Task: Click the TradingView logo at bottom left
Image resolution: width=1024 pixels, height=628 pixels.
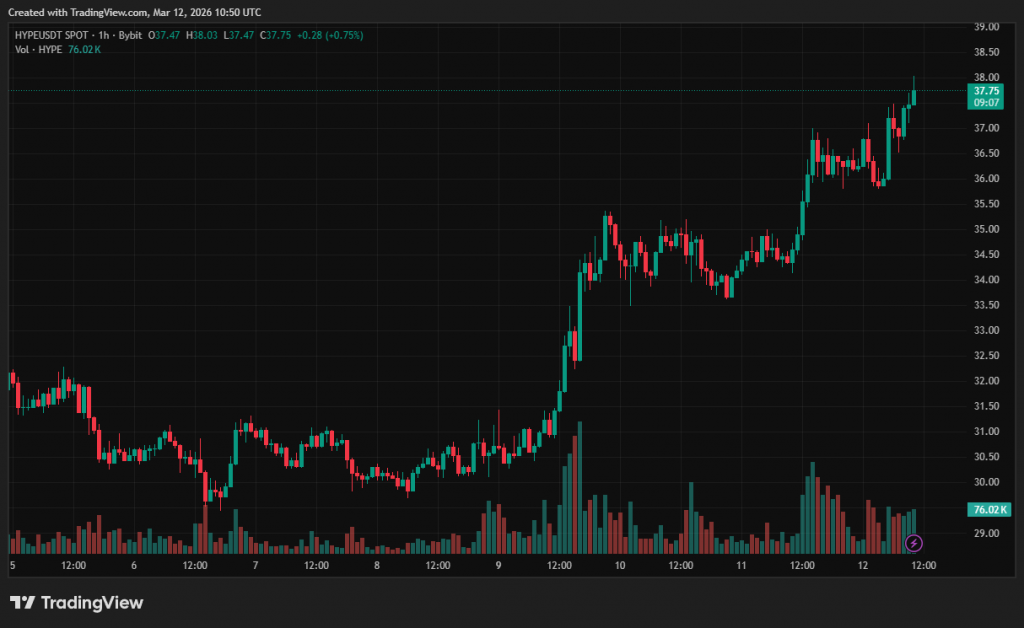Action: click(x=77, y=603)
